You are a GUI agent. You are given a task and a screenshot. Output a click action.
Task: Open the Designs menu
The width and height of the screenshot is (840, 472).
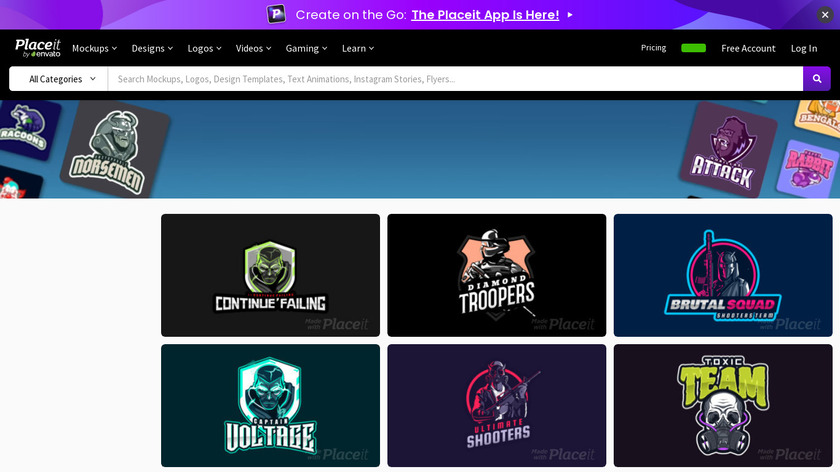(x=152, y=48)
